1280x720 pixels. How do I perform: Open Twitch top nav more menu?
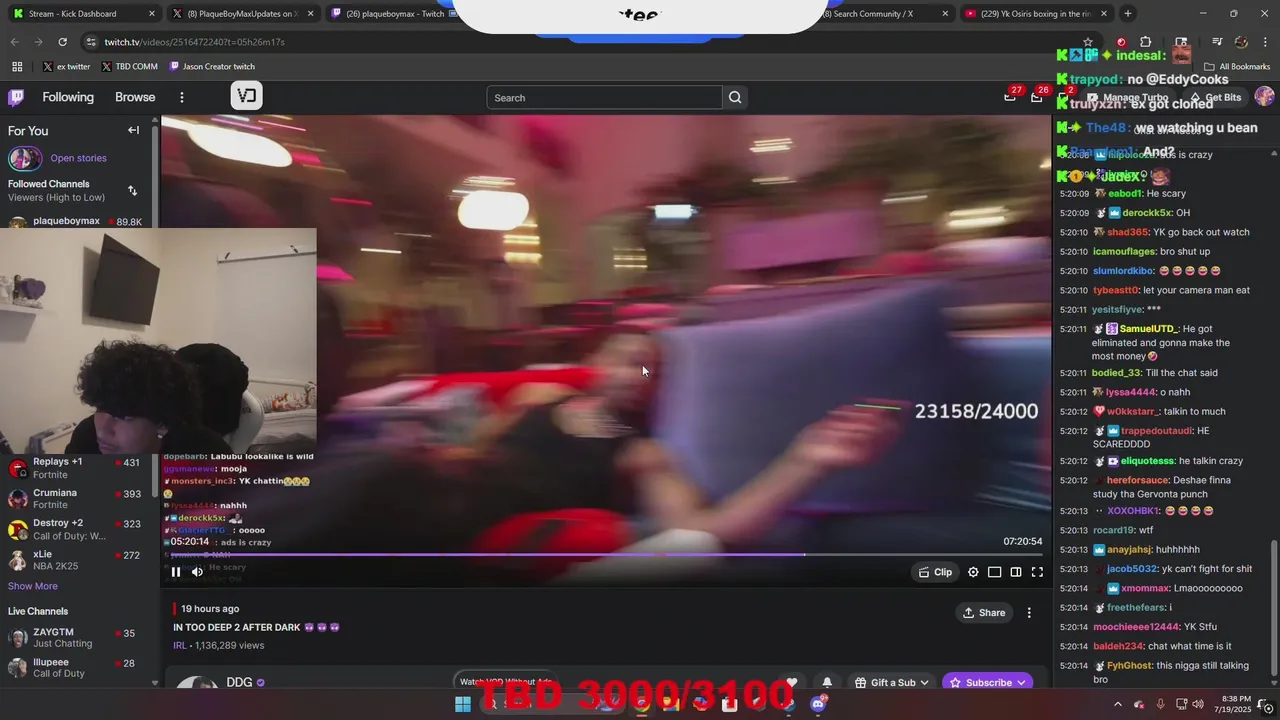182,97
